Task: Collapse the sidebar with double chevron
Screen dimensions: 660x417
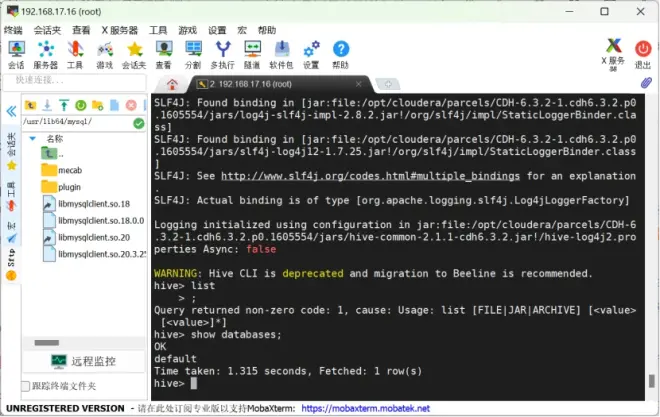Action: coord(11,111)
